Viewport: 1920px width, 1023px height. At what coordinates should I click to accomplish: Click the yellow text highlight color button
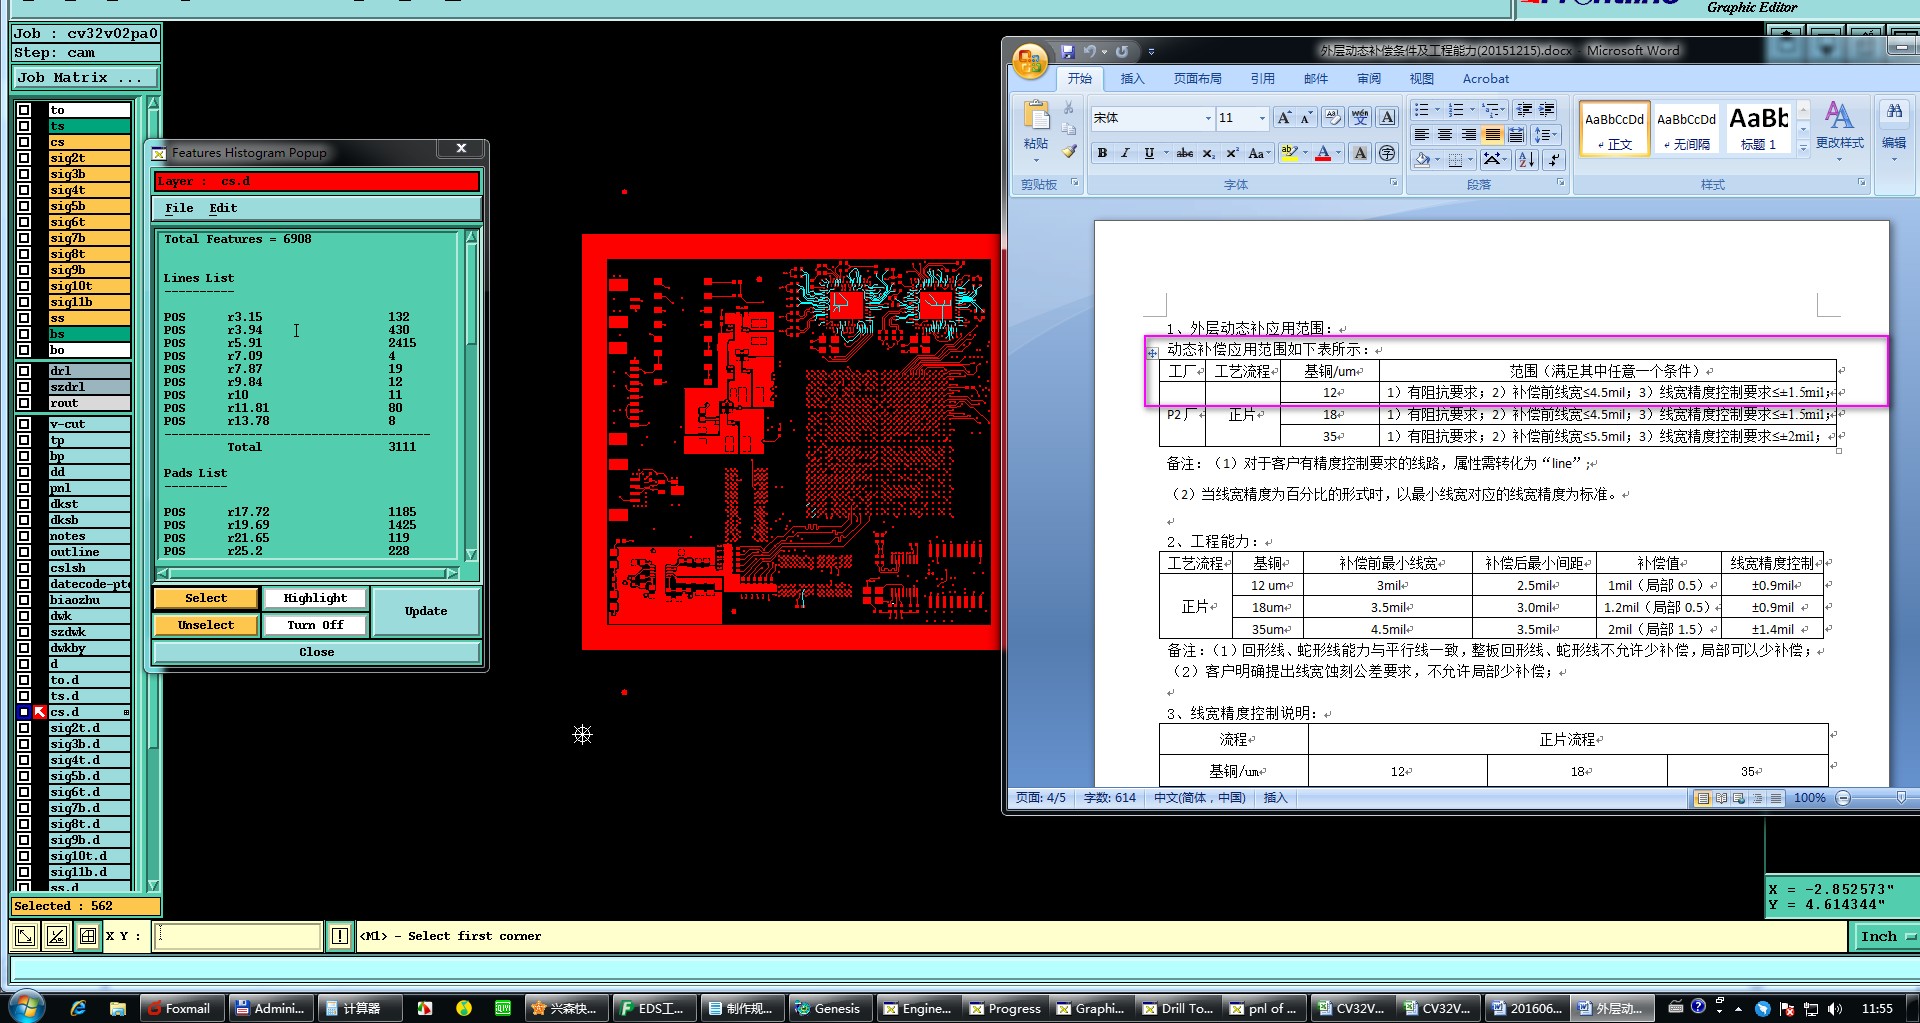click(1289, 153)
